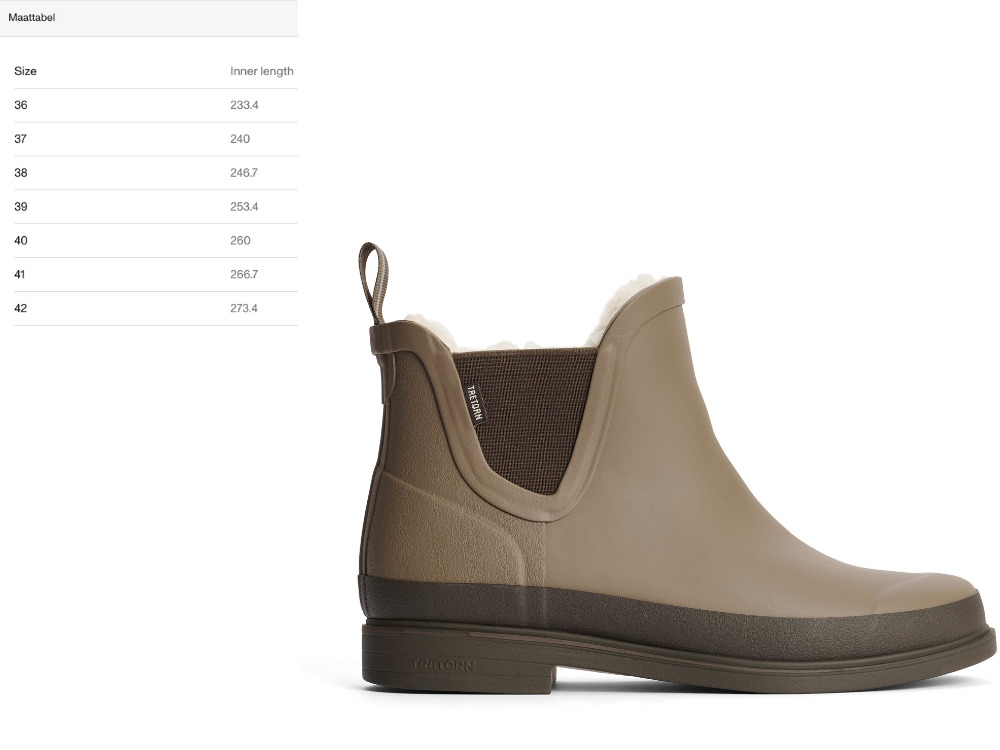Click the Size column header

coord(25,71)
